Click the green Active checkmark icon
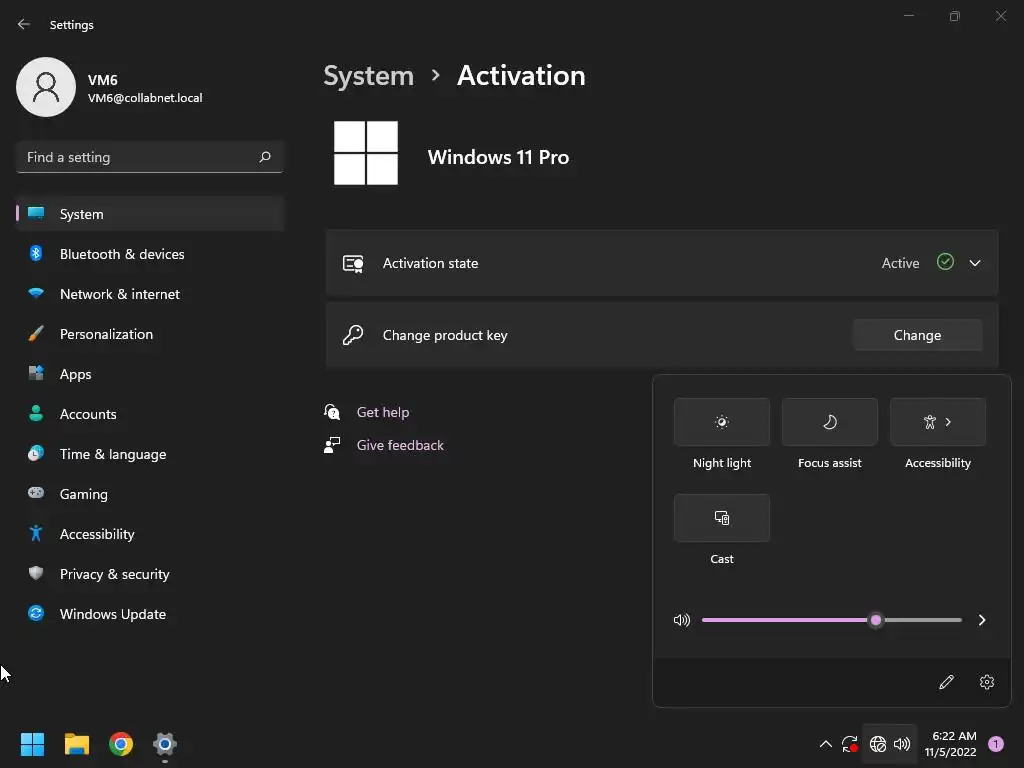Viewport: 1024px width, 768px height. [945, 262]
